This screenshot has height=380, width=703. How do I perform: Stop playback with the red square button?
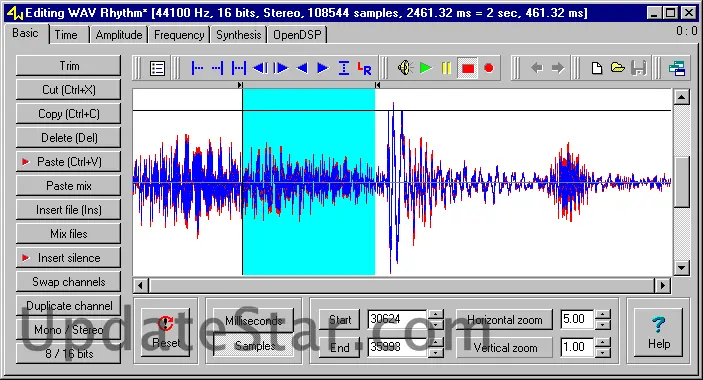pyautogui.click(x=468, y=69)
